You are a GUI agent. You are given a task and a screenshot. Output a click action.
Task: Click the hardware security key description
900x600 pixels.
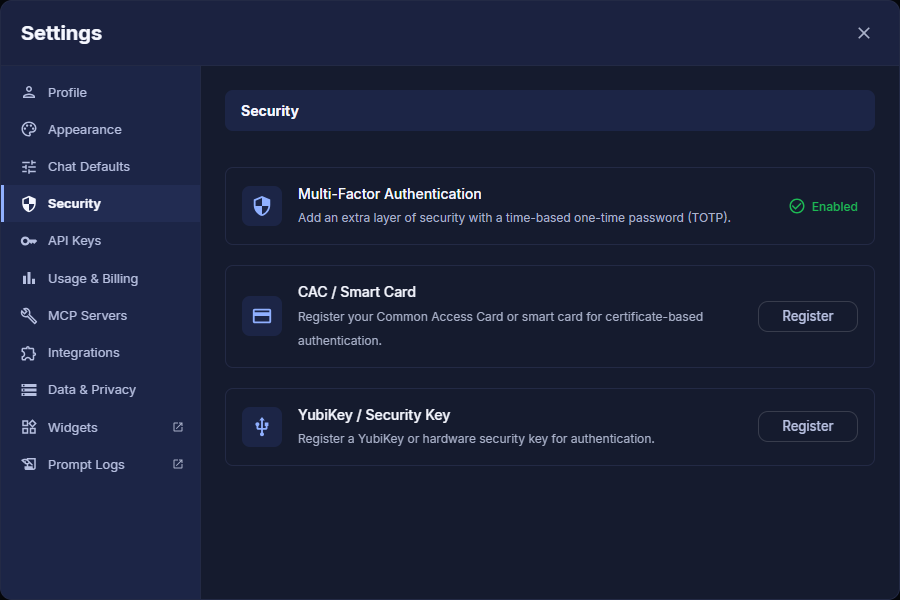click(x=476, y=439)
